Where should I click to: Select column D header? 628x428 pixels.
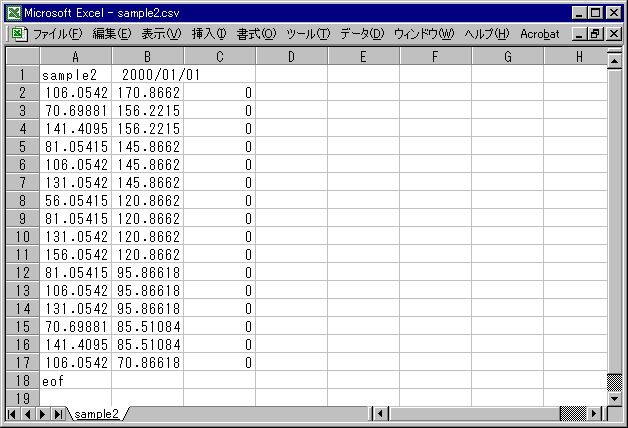[x=291, y=56]
